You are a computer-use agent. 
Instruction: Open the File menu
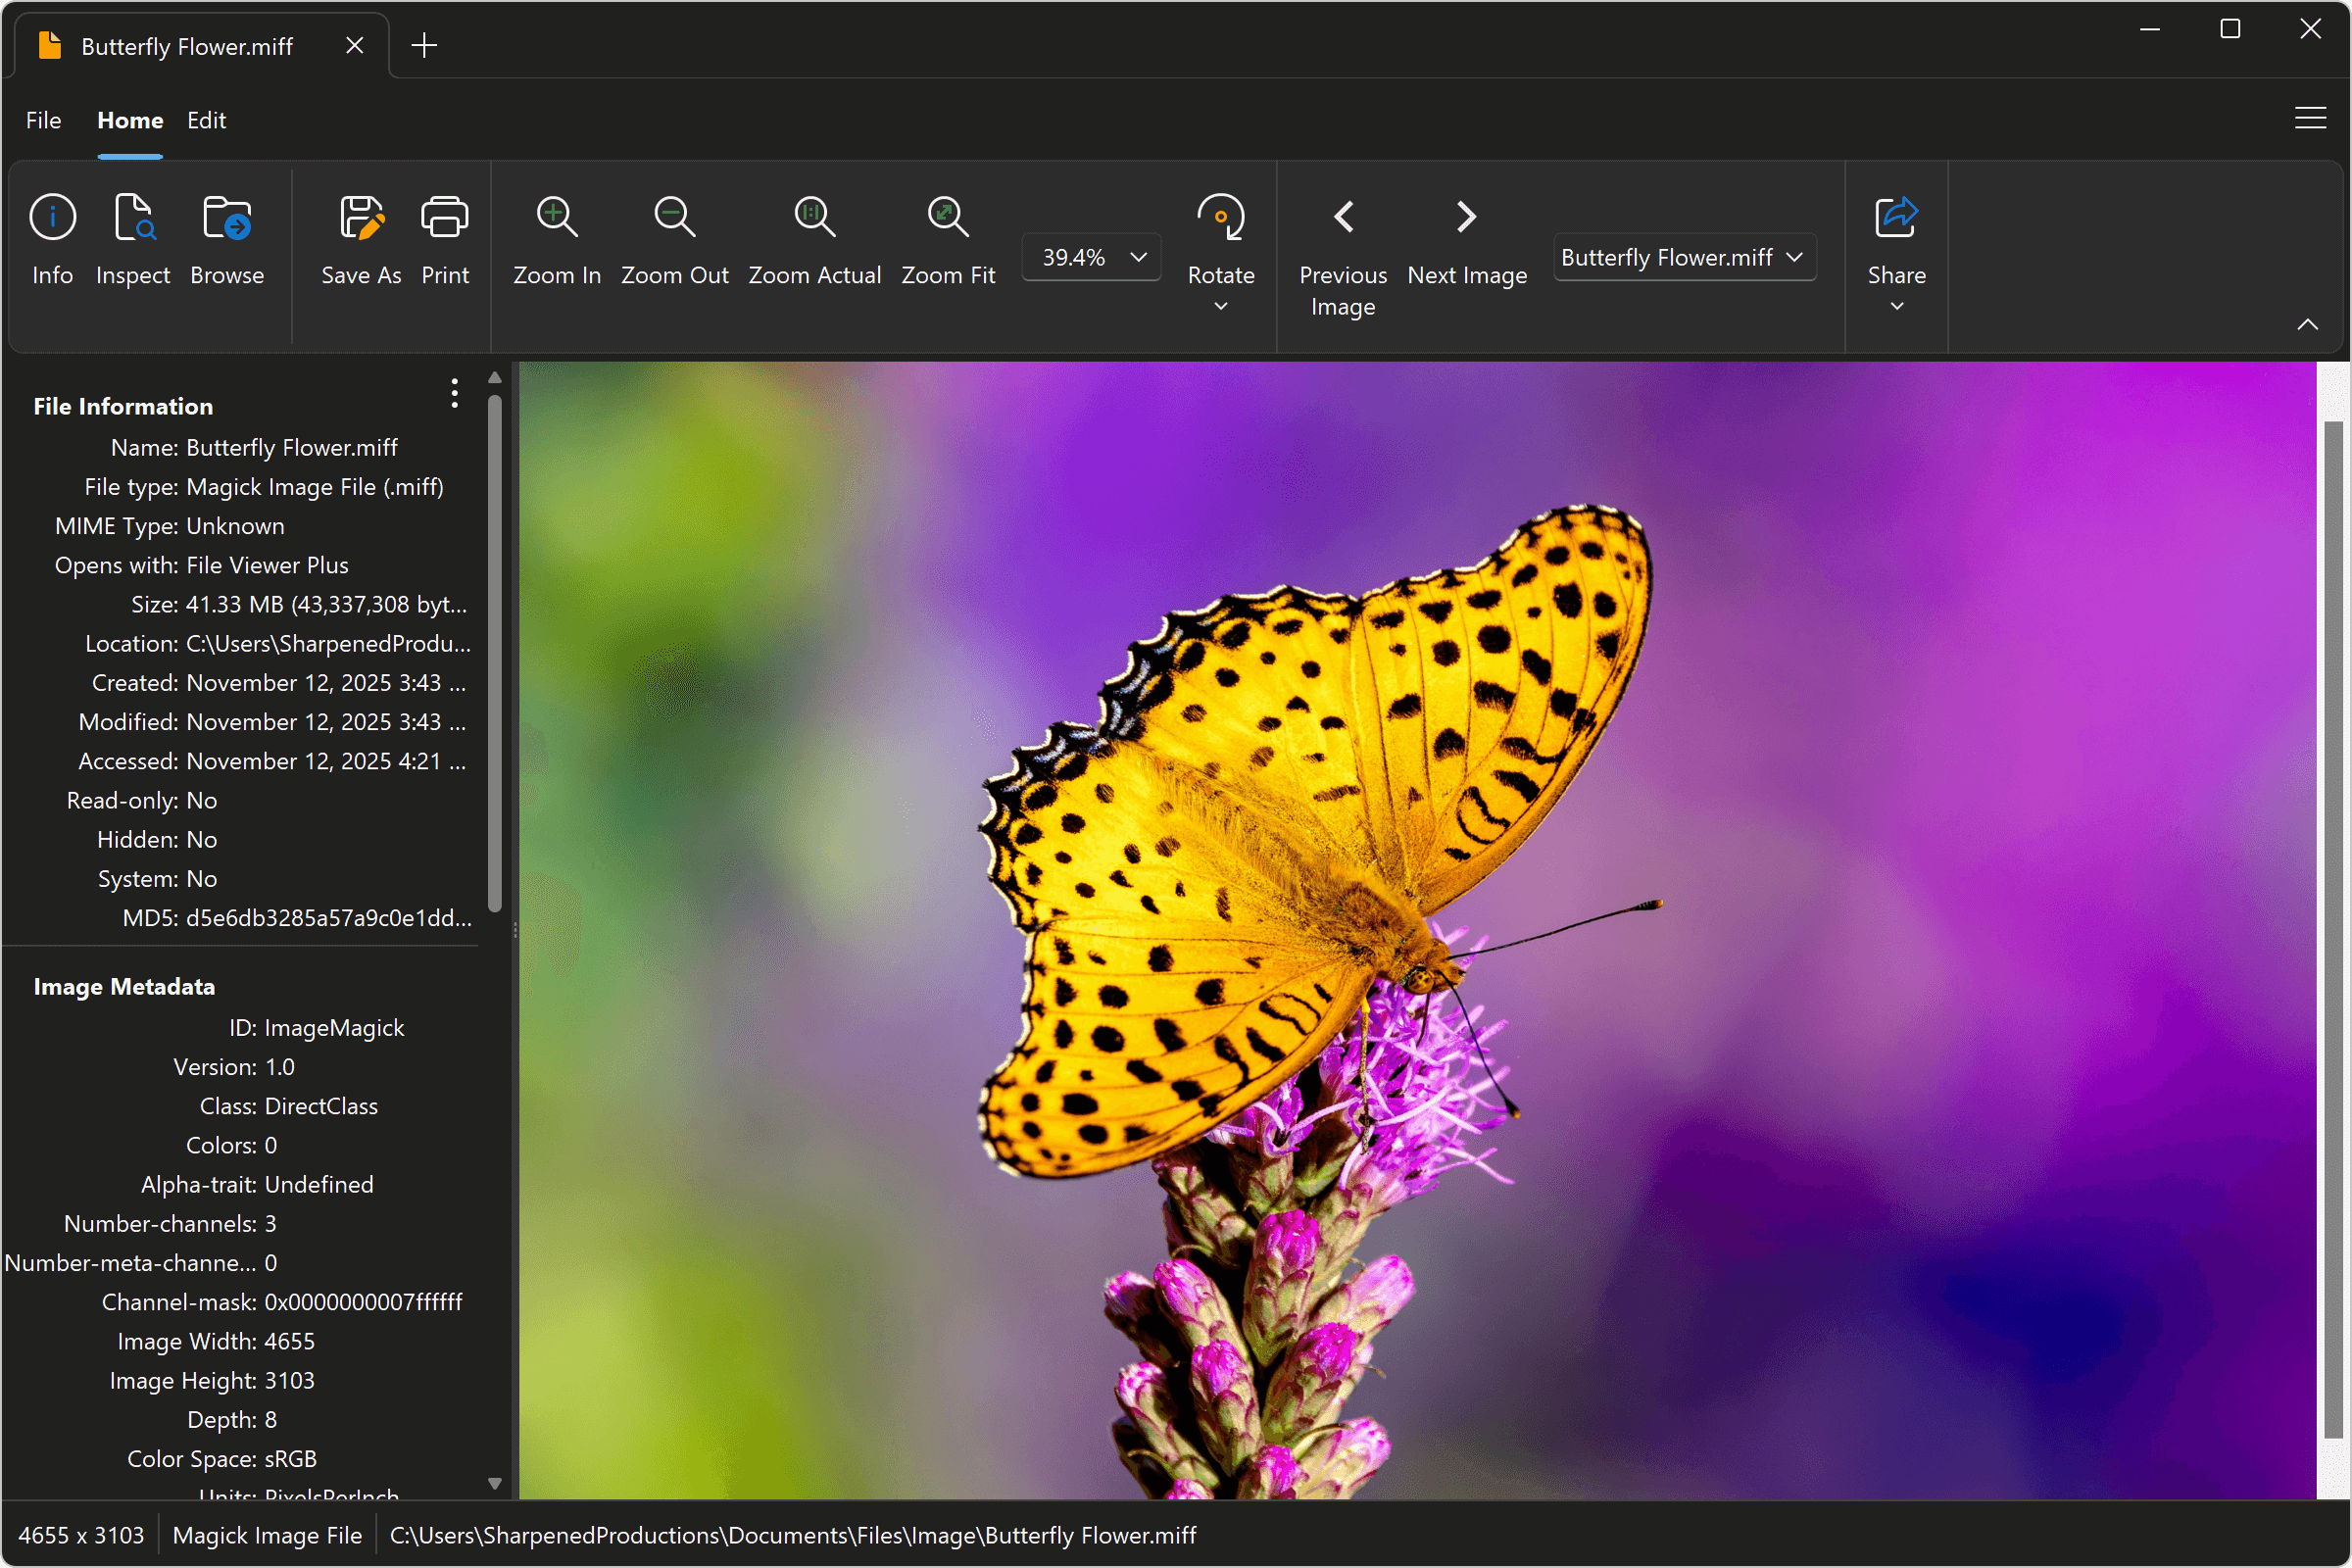[x=42, y=120]
